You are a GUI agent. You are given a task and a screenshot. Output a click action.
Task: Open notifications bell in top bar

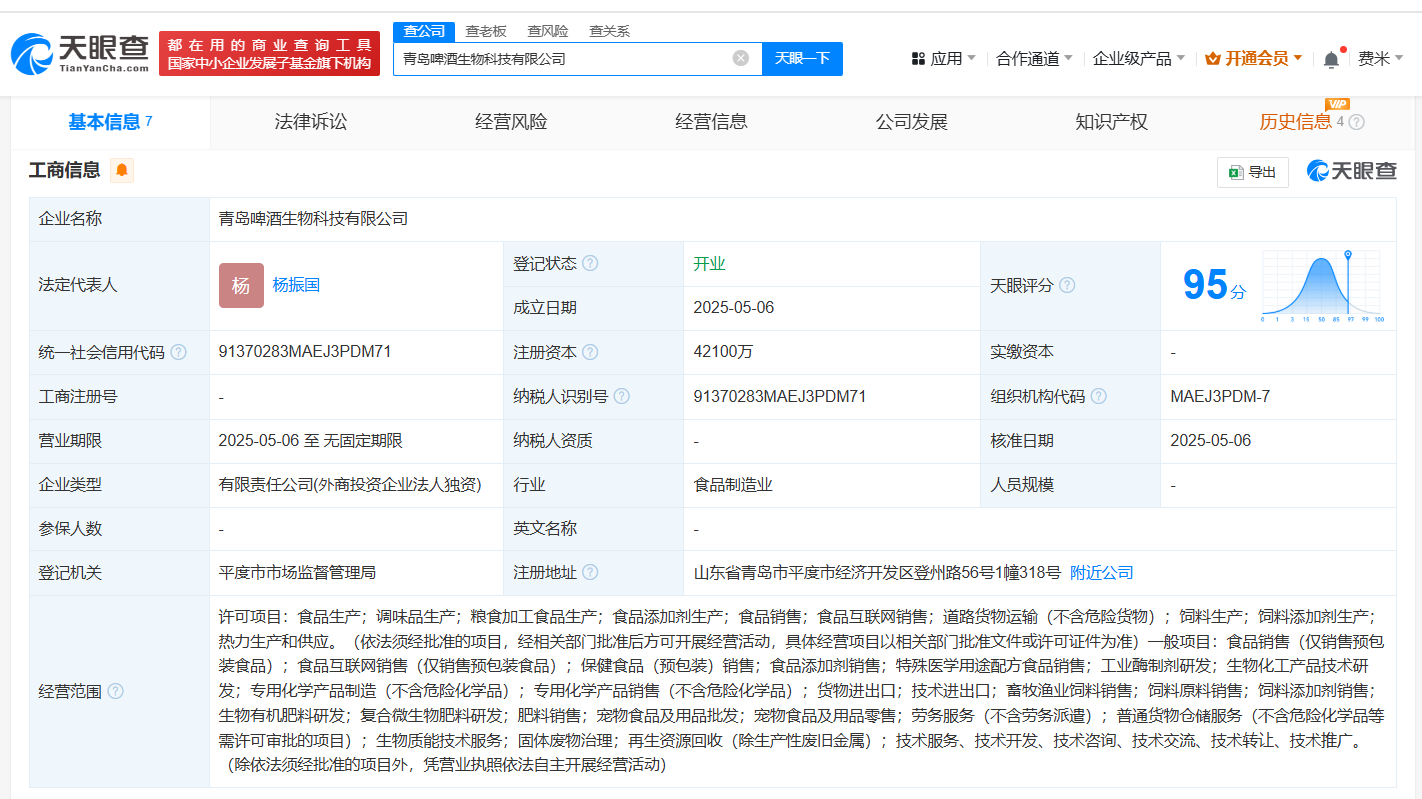coord(1331,59)
